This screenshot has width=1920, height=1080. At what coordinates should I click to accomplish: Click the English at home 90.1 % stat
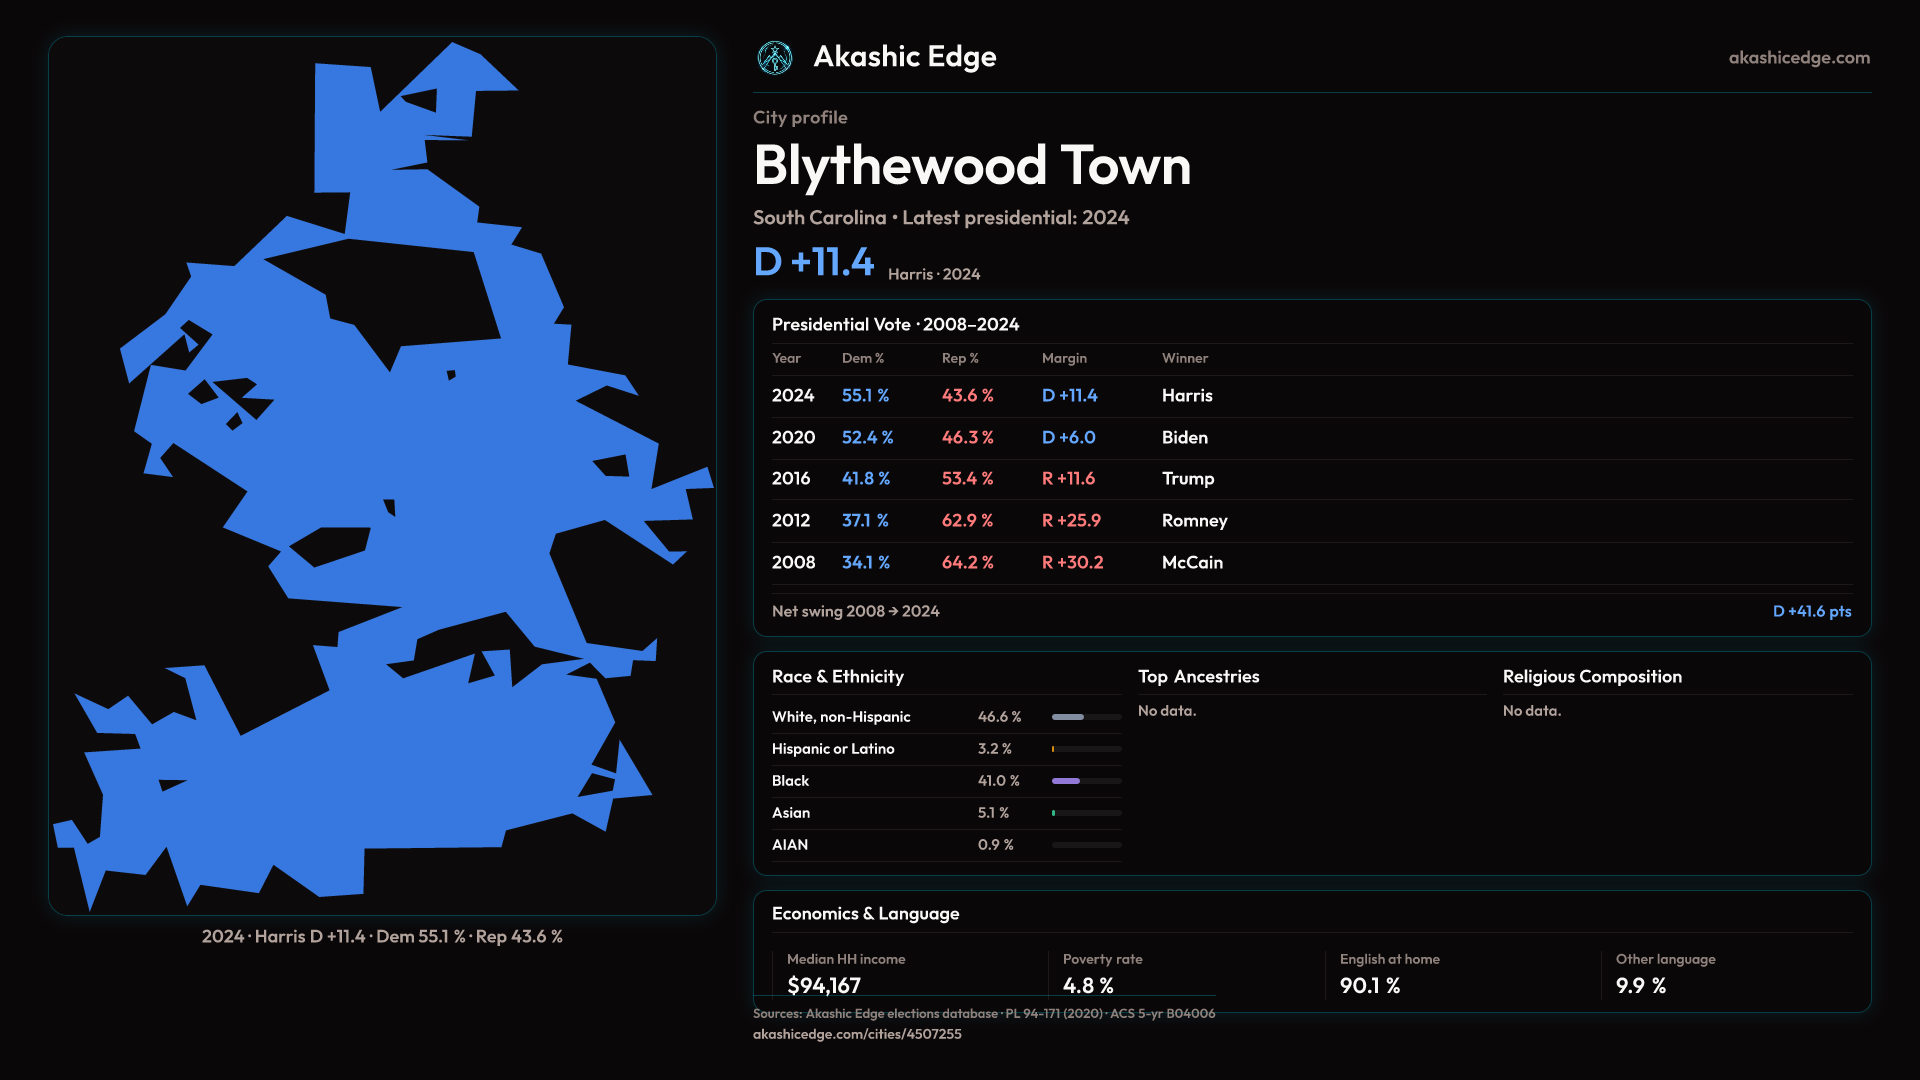(1370, 985)
